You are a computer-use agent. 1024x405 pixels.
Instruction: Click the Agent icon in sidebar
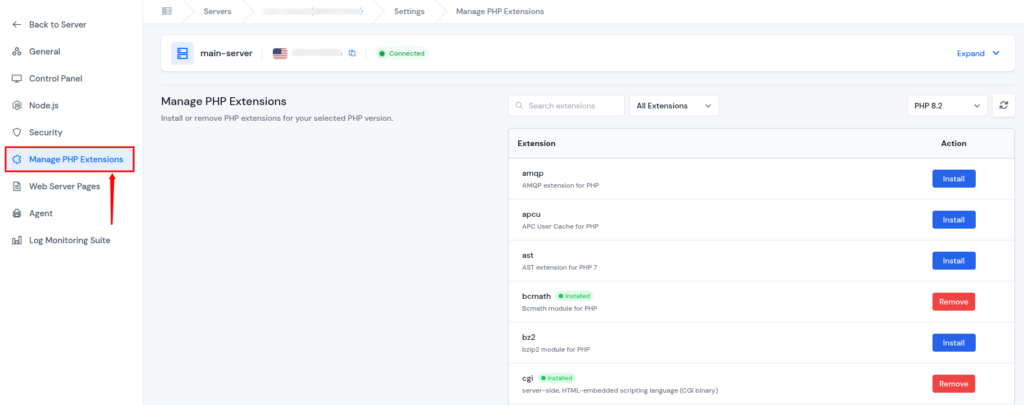(17, 213)
